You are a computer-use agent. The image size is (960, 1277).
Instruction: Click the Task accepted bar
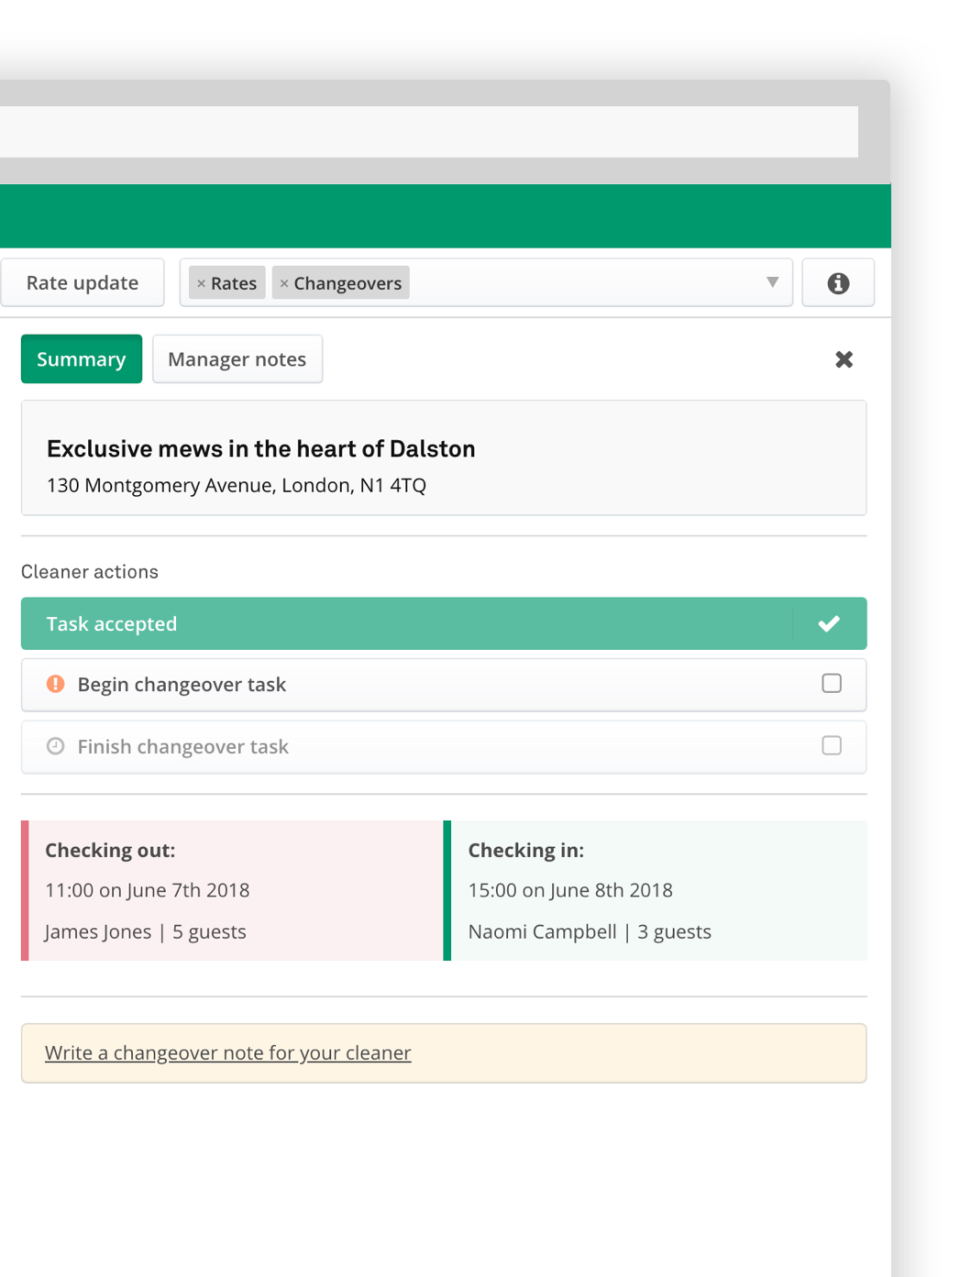pos(400,624)
